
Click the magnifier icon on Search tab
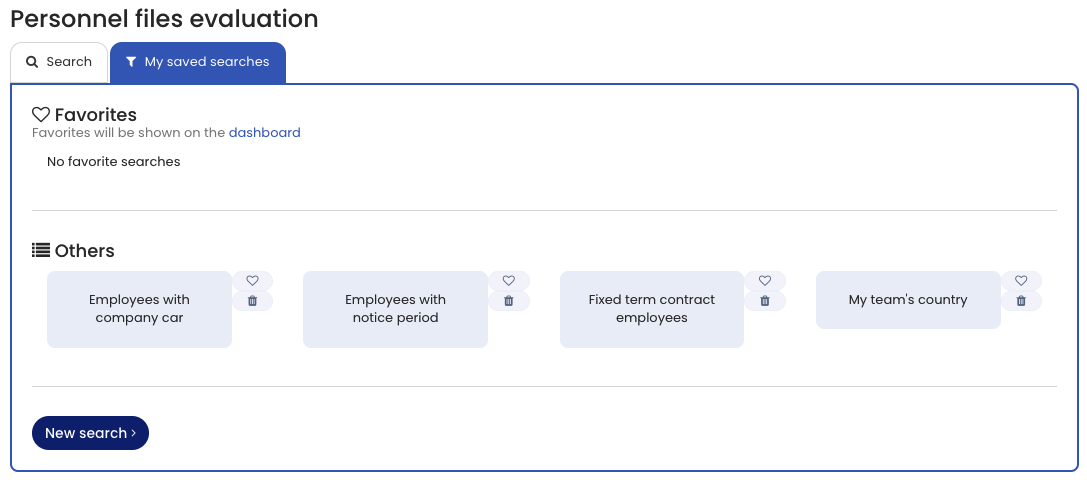pos(32,62)
